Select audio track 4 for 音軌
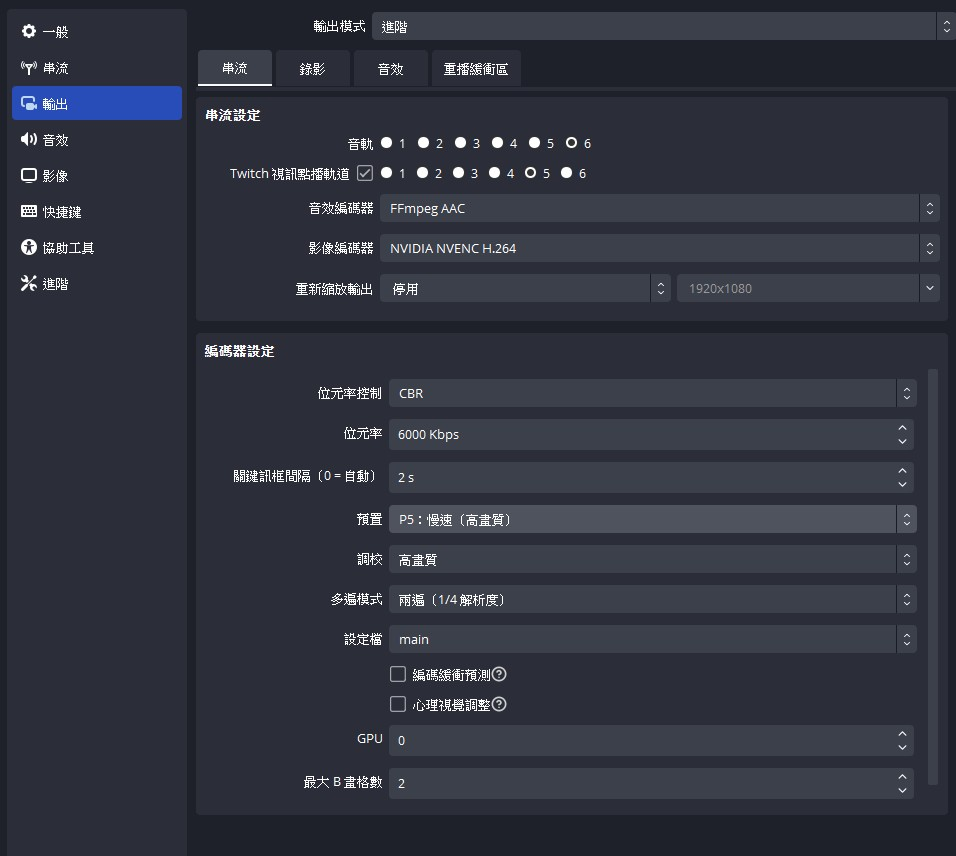The image size is (956, 856). [498, 143]
